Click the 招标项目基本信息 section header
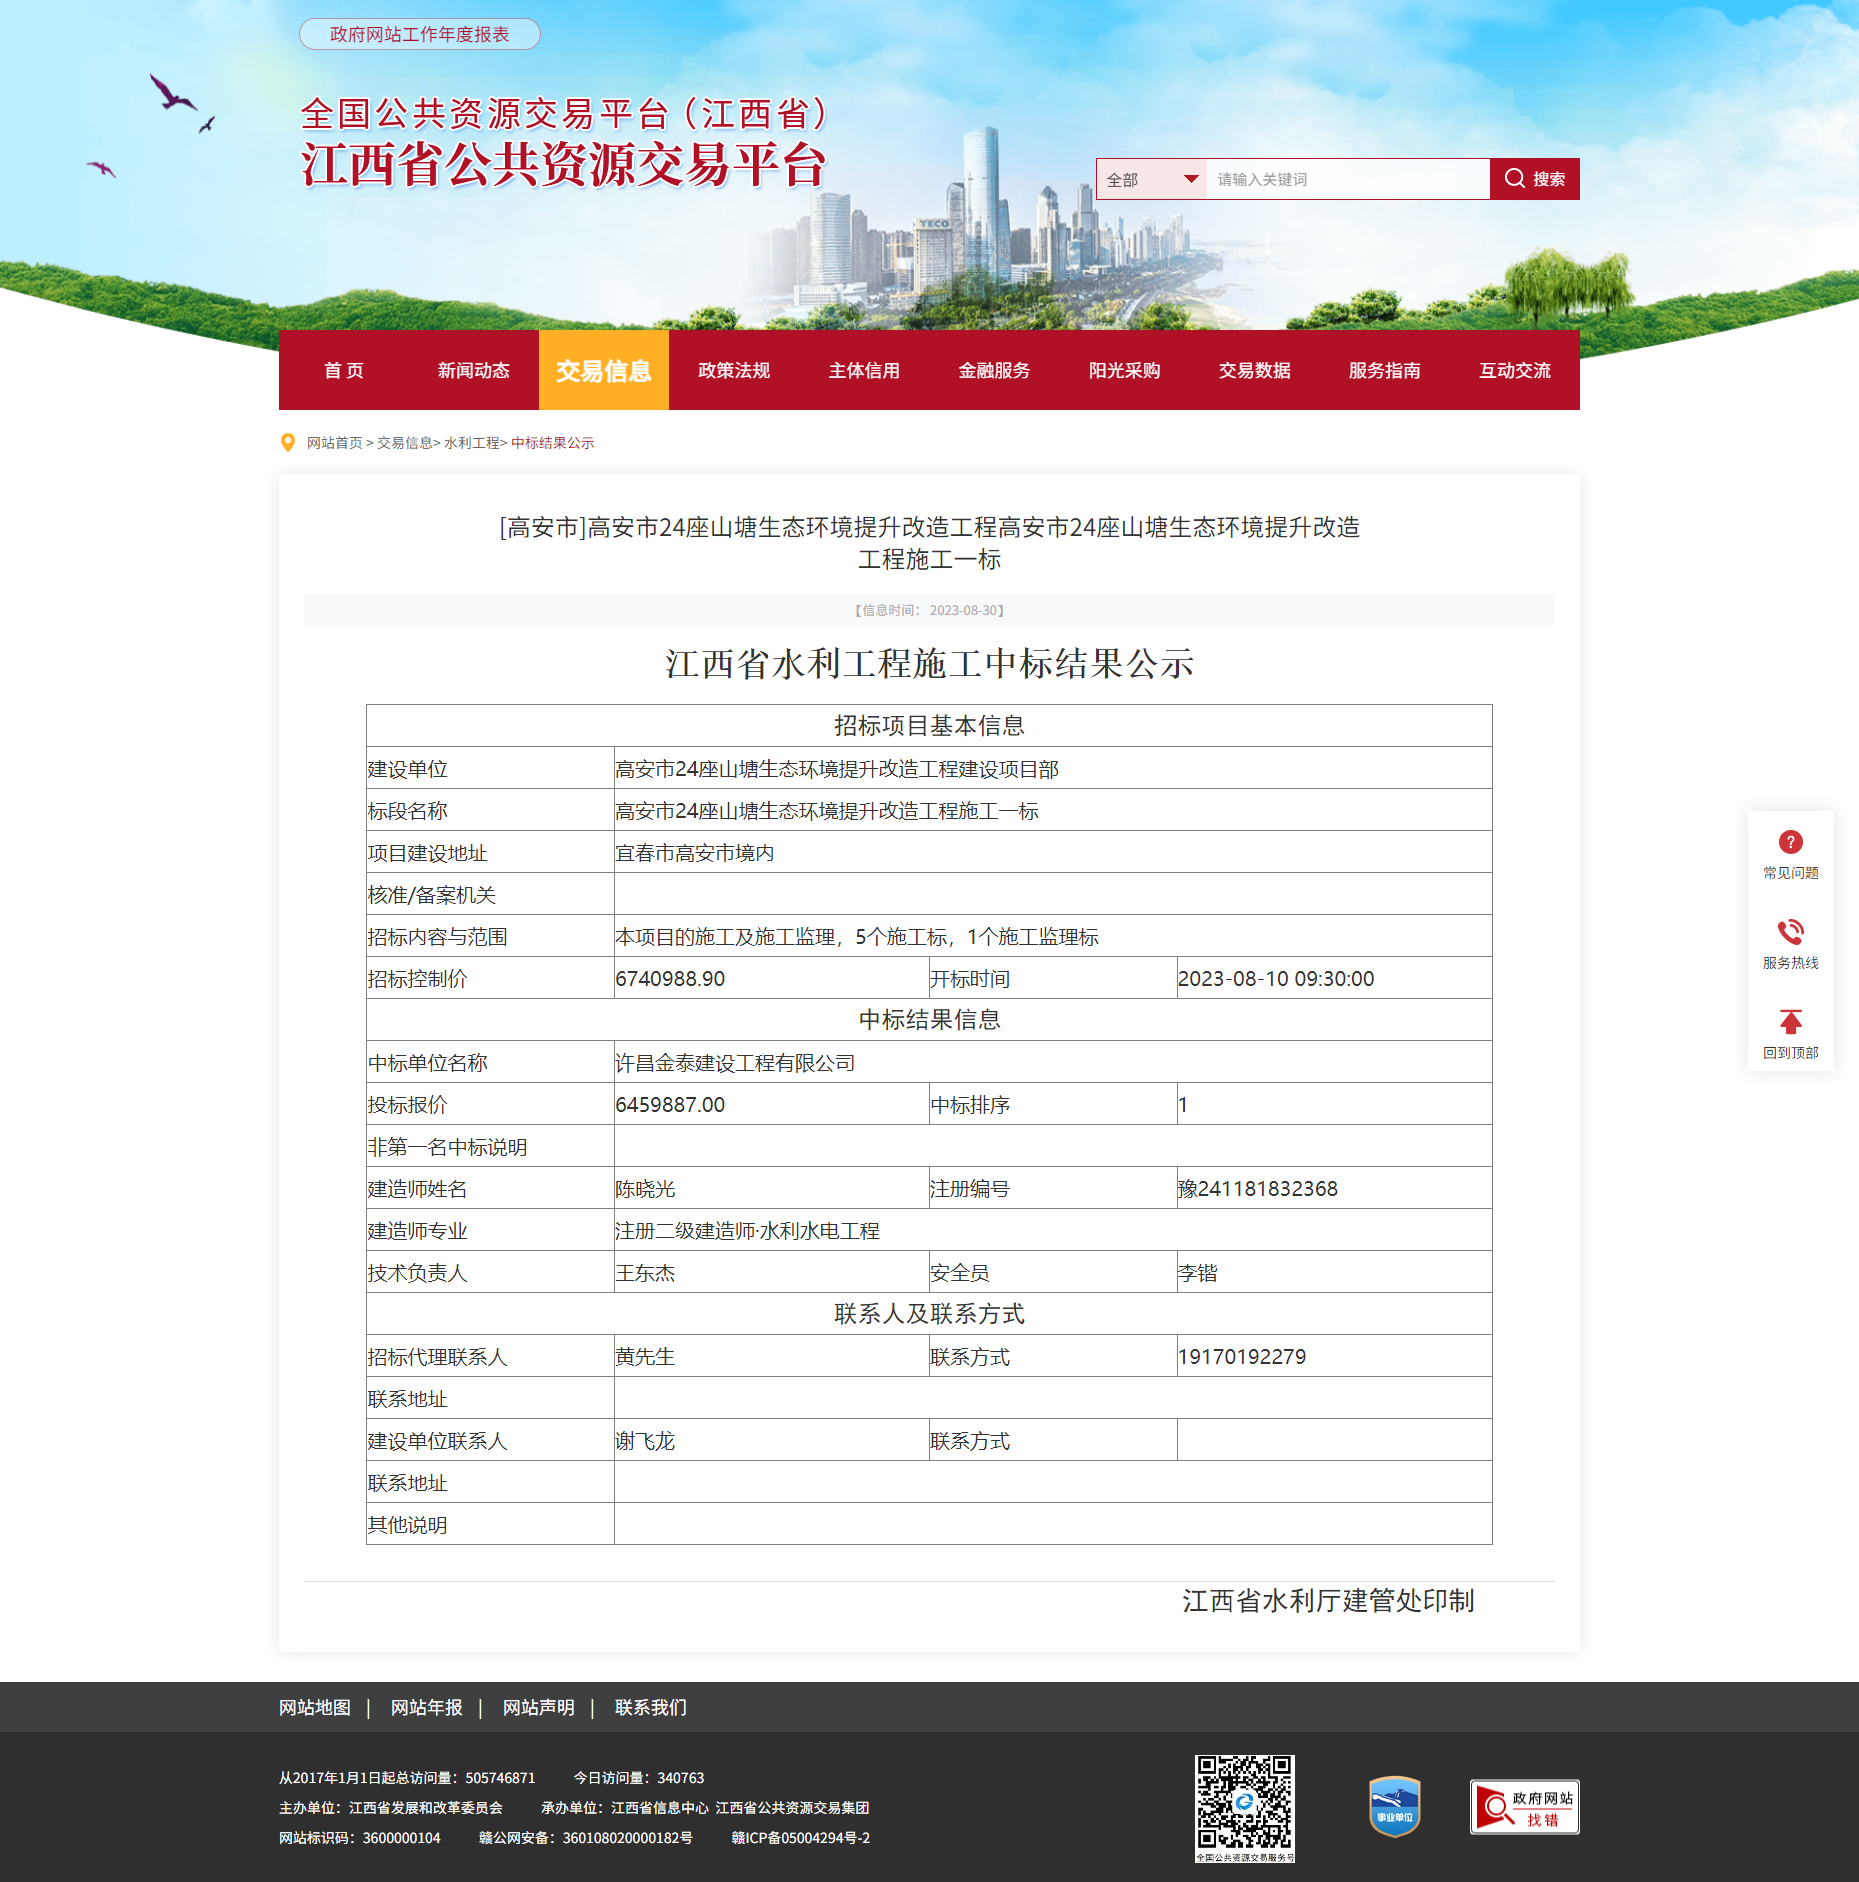Screen dimensions: 1859x1882 click(929, 725)
